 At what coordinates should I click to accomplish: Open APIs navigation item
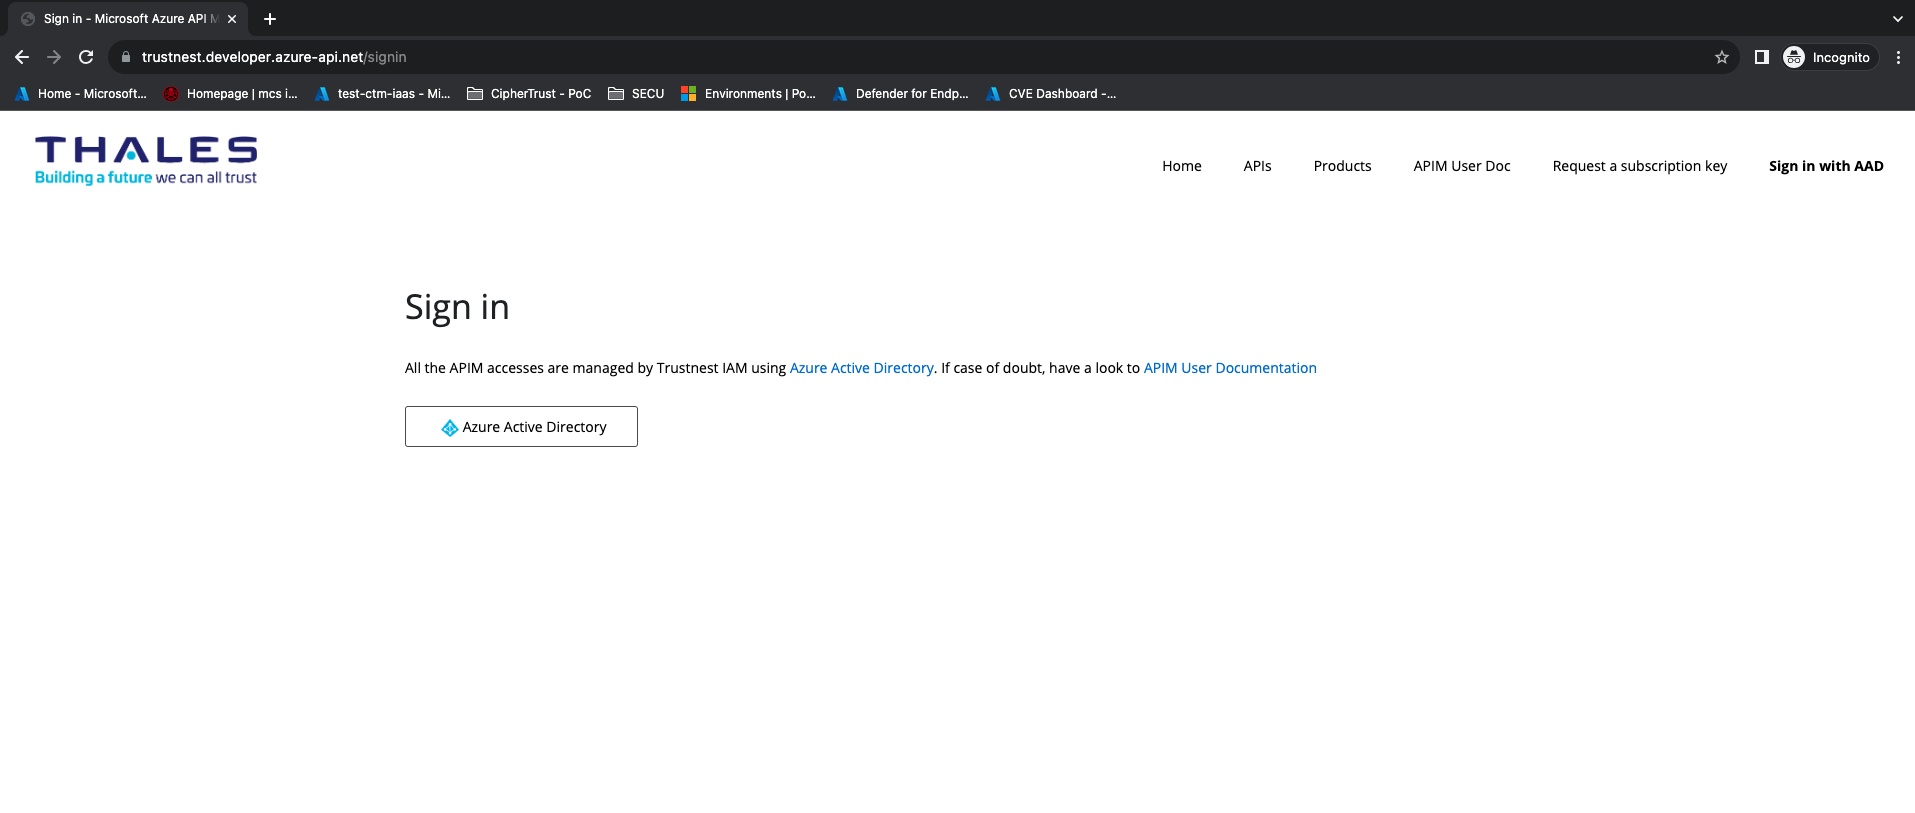pyautogui.click(x=1257, y=166)
